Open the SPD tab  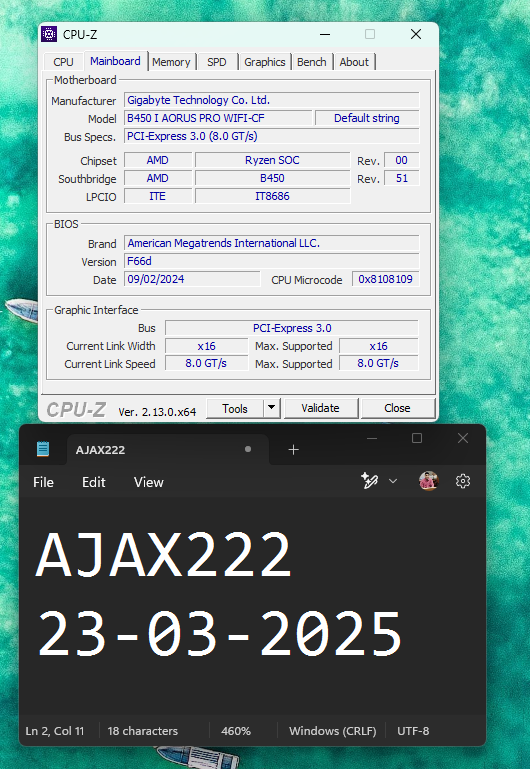pos(217,62)
